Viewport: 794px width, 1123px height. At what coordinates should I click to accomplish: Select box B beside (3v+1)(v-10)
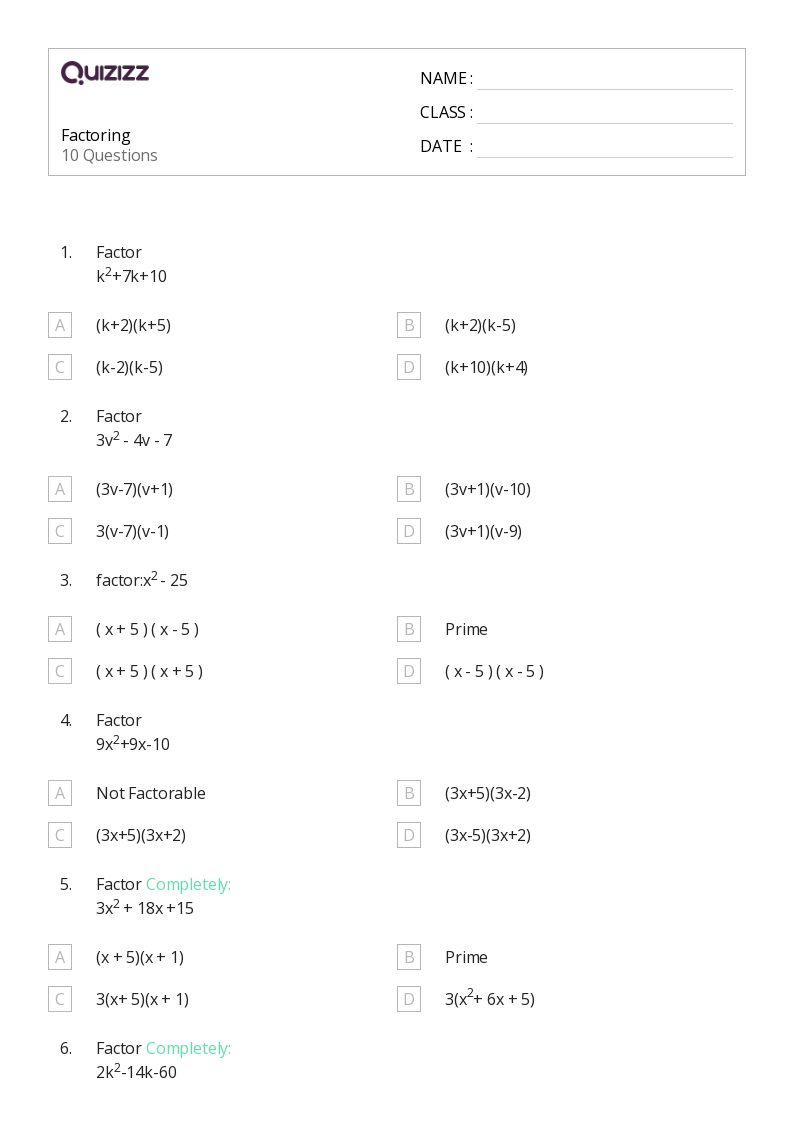[409, 489]
